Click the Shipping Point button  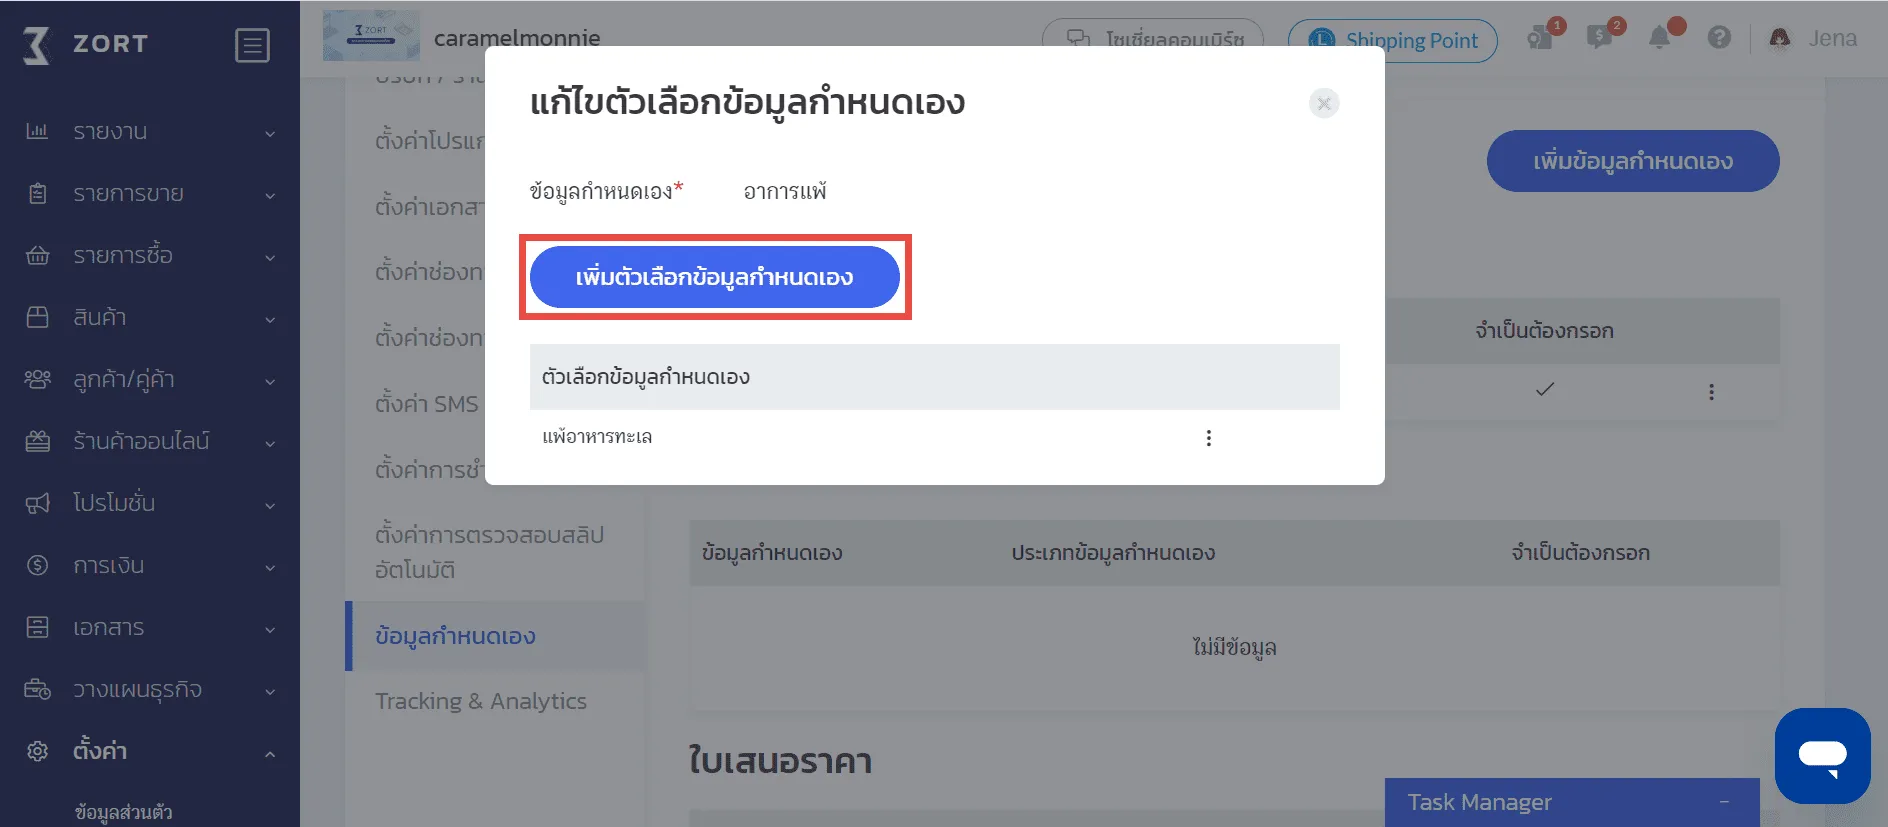1392,41
